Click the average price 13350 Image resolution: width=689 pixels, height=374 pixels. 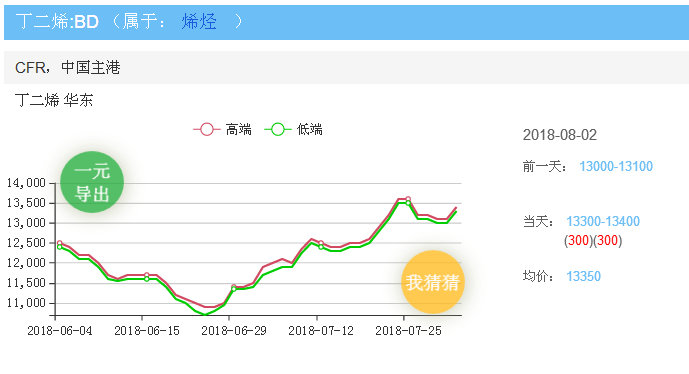pos(583,276)
